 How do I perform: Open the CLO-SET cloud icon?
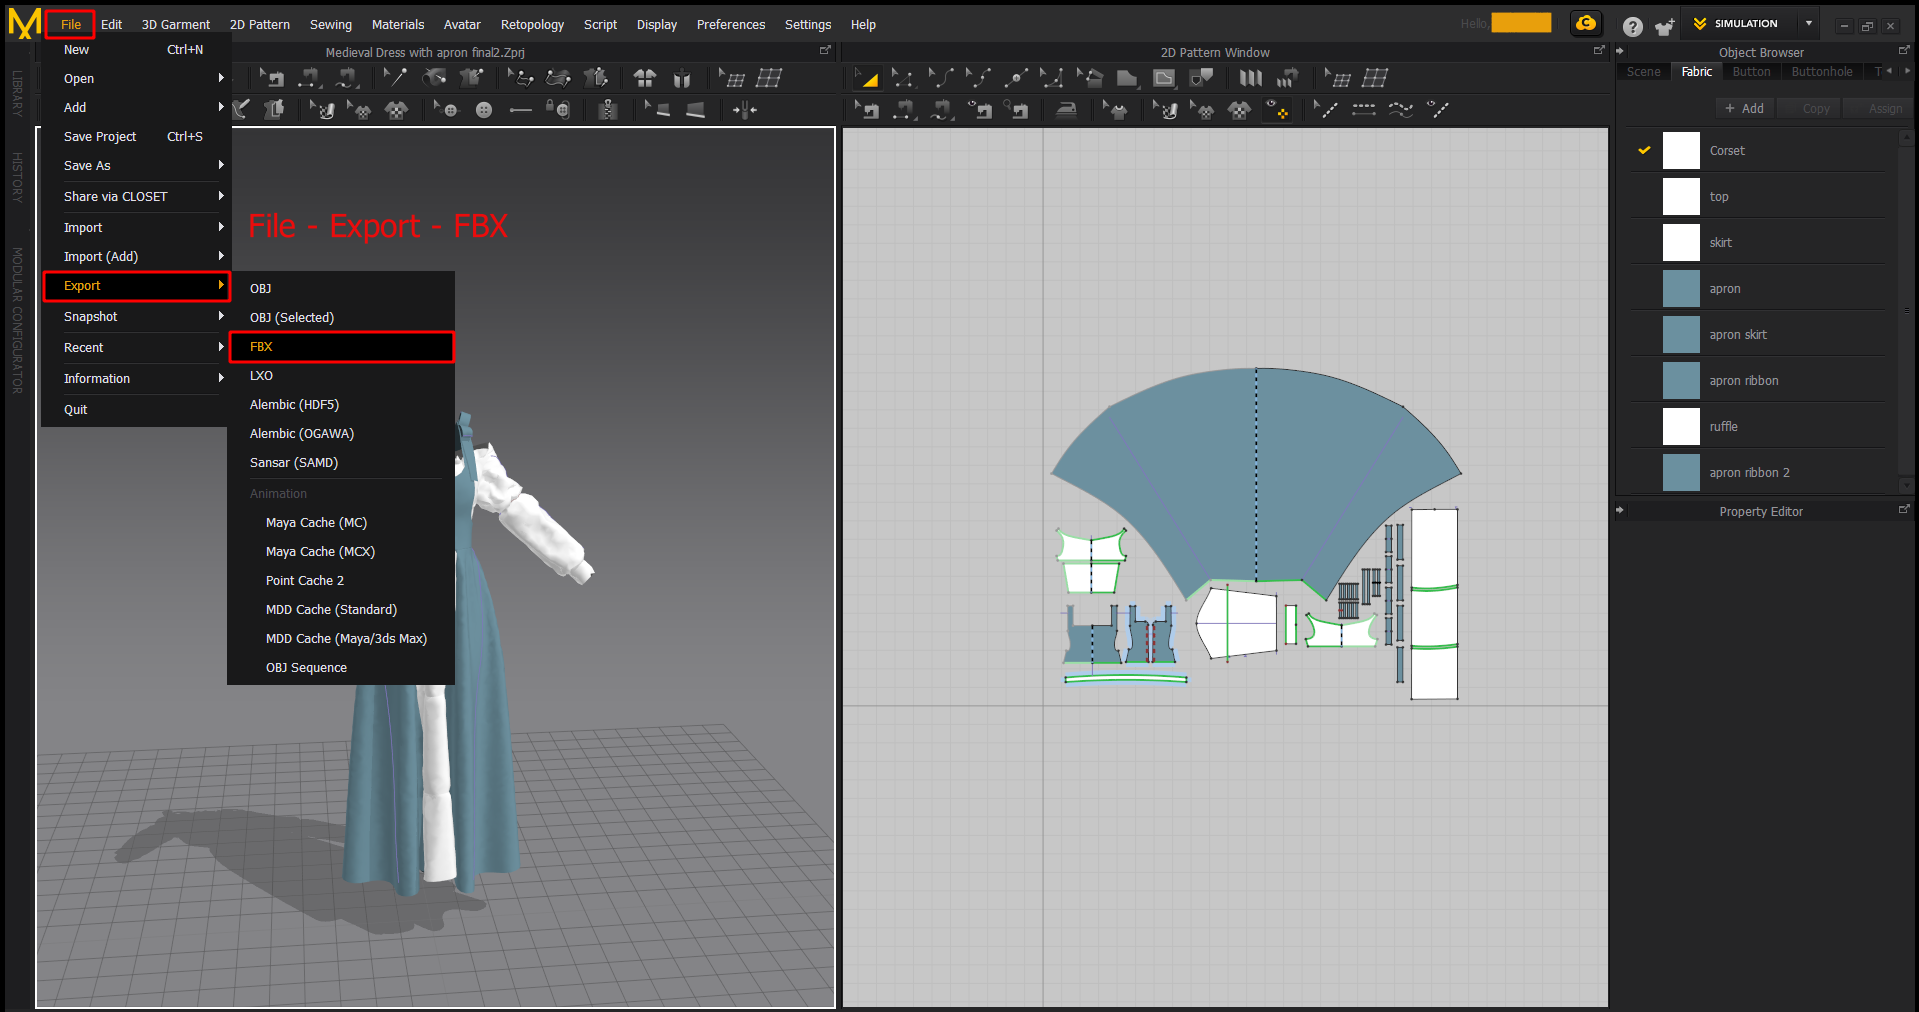1586,24
